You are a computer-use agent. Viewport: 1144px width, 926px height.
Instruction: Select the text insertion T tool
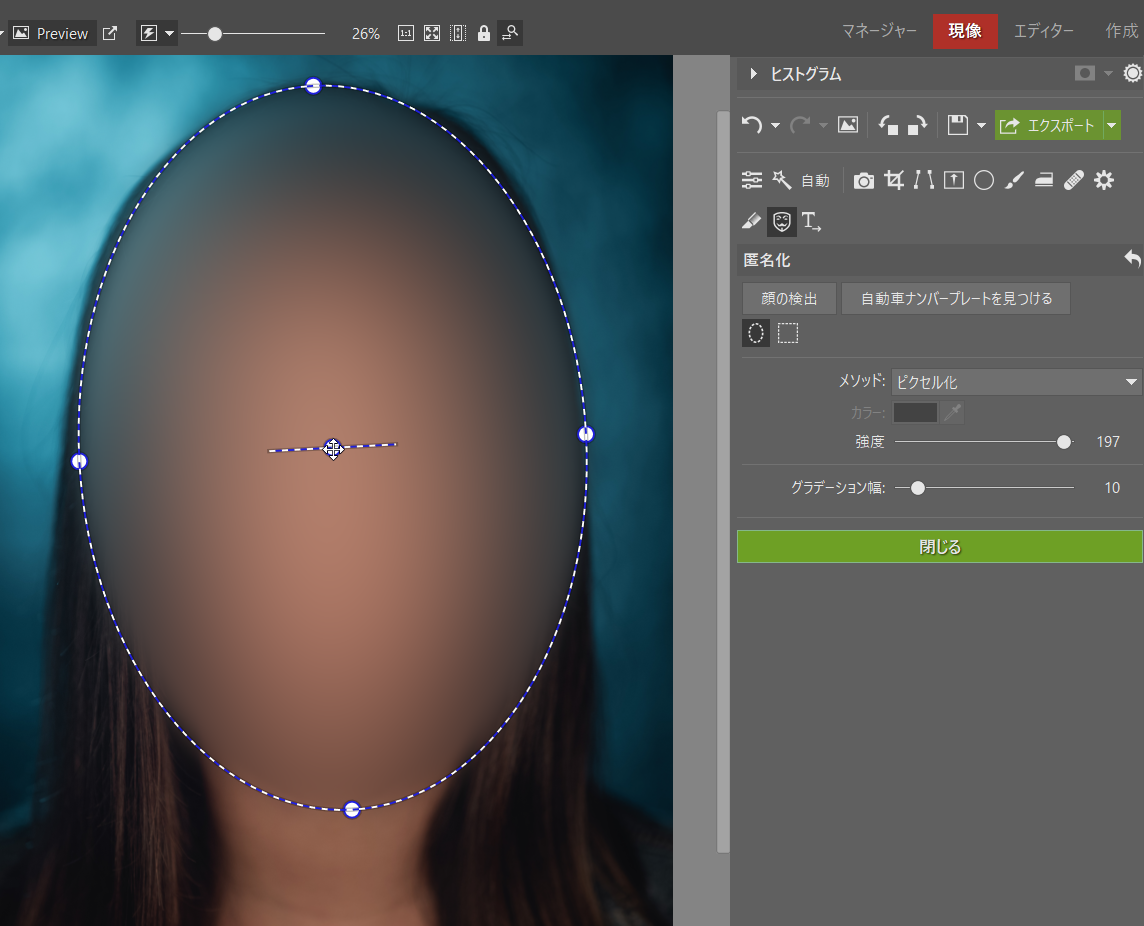[811, 221]
